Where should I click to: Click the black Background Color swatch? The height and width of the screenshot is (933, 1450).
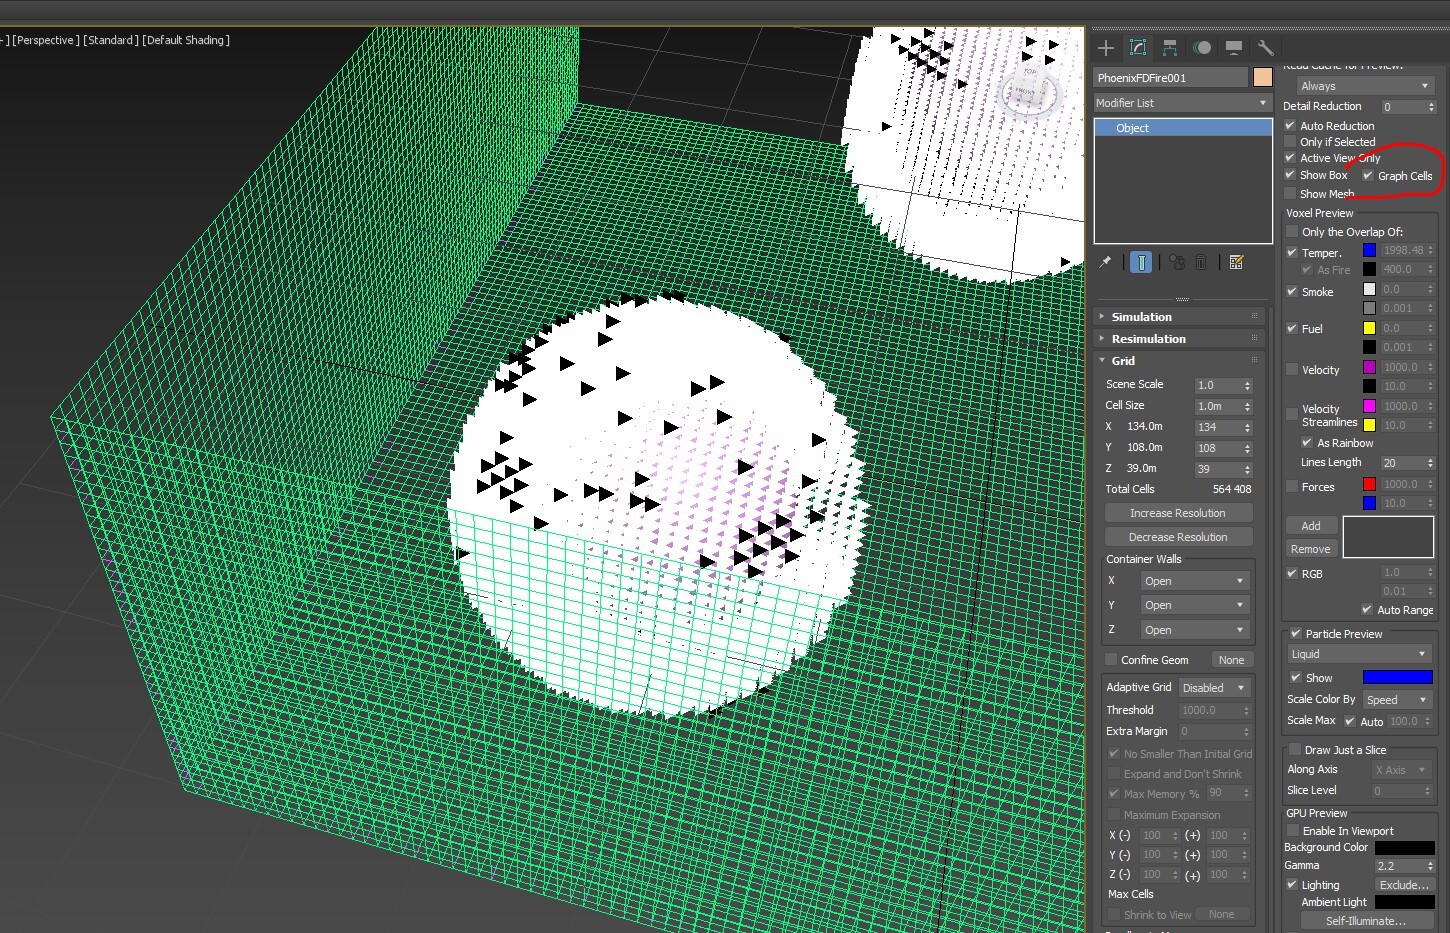point(1404,848)
